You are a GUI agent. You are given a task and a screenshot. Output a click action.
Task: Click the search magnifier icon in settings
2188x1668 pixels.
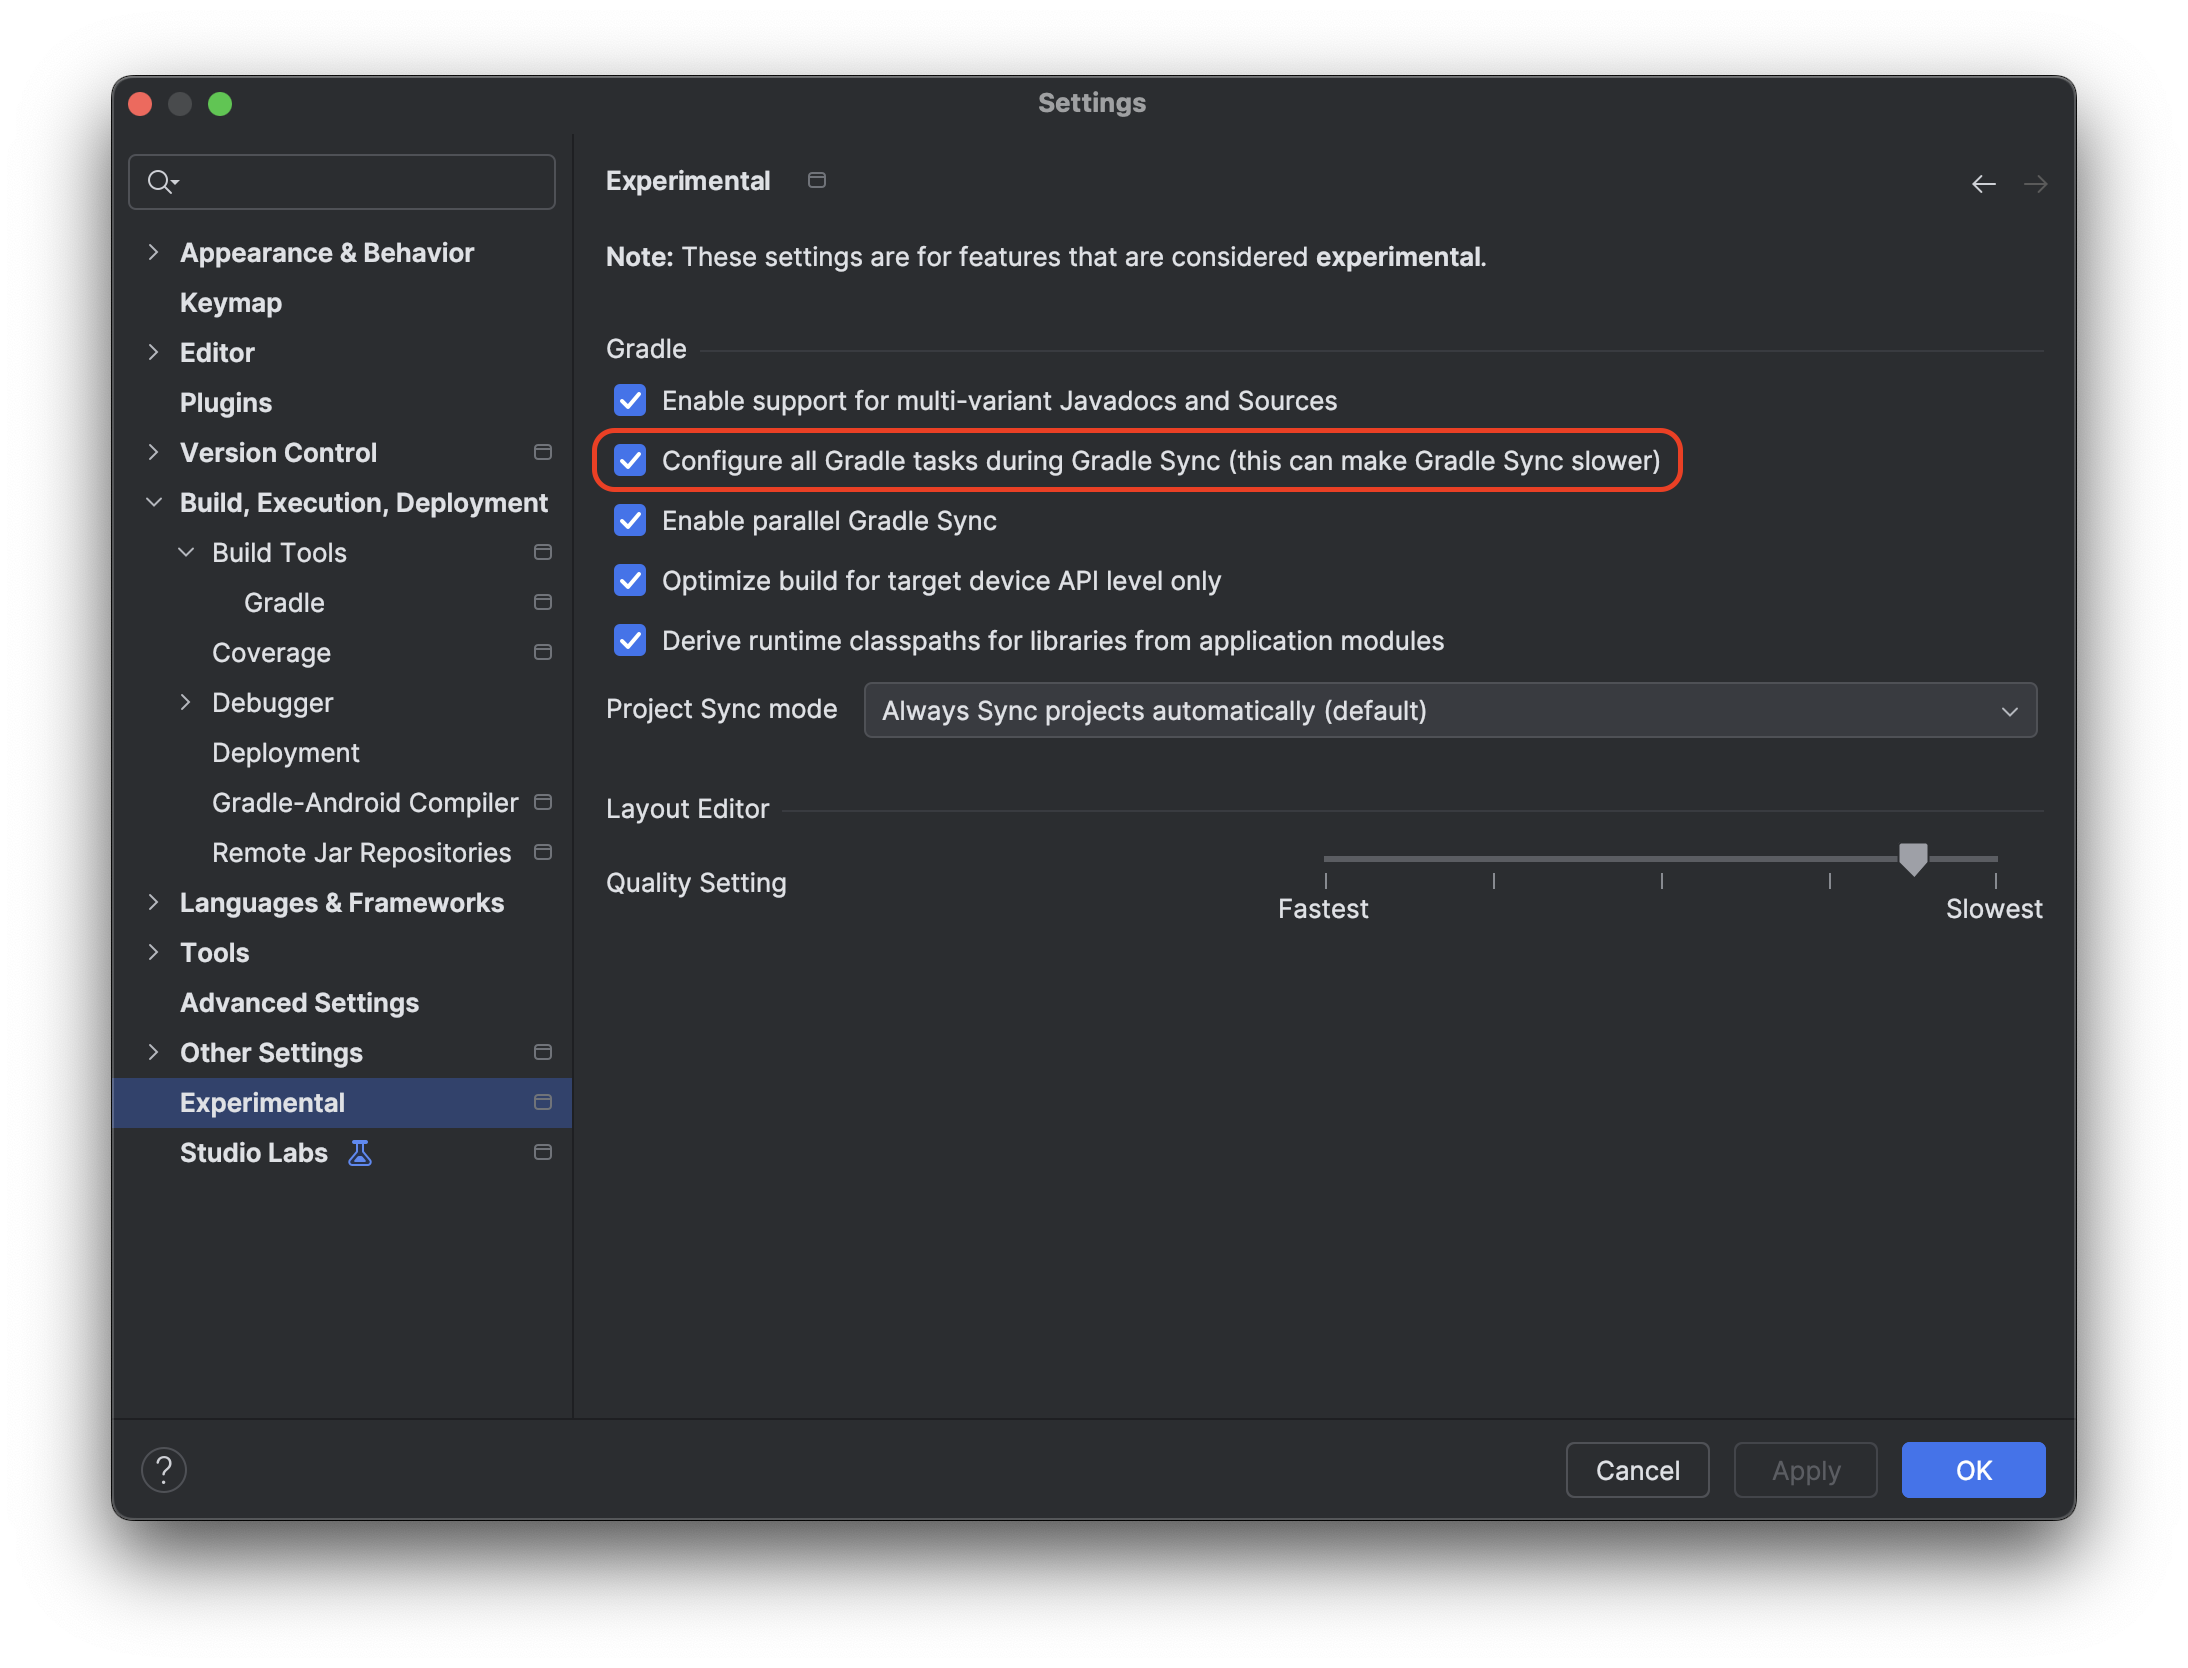(x=162, y=182)
